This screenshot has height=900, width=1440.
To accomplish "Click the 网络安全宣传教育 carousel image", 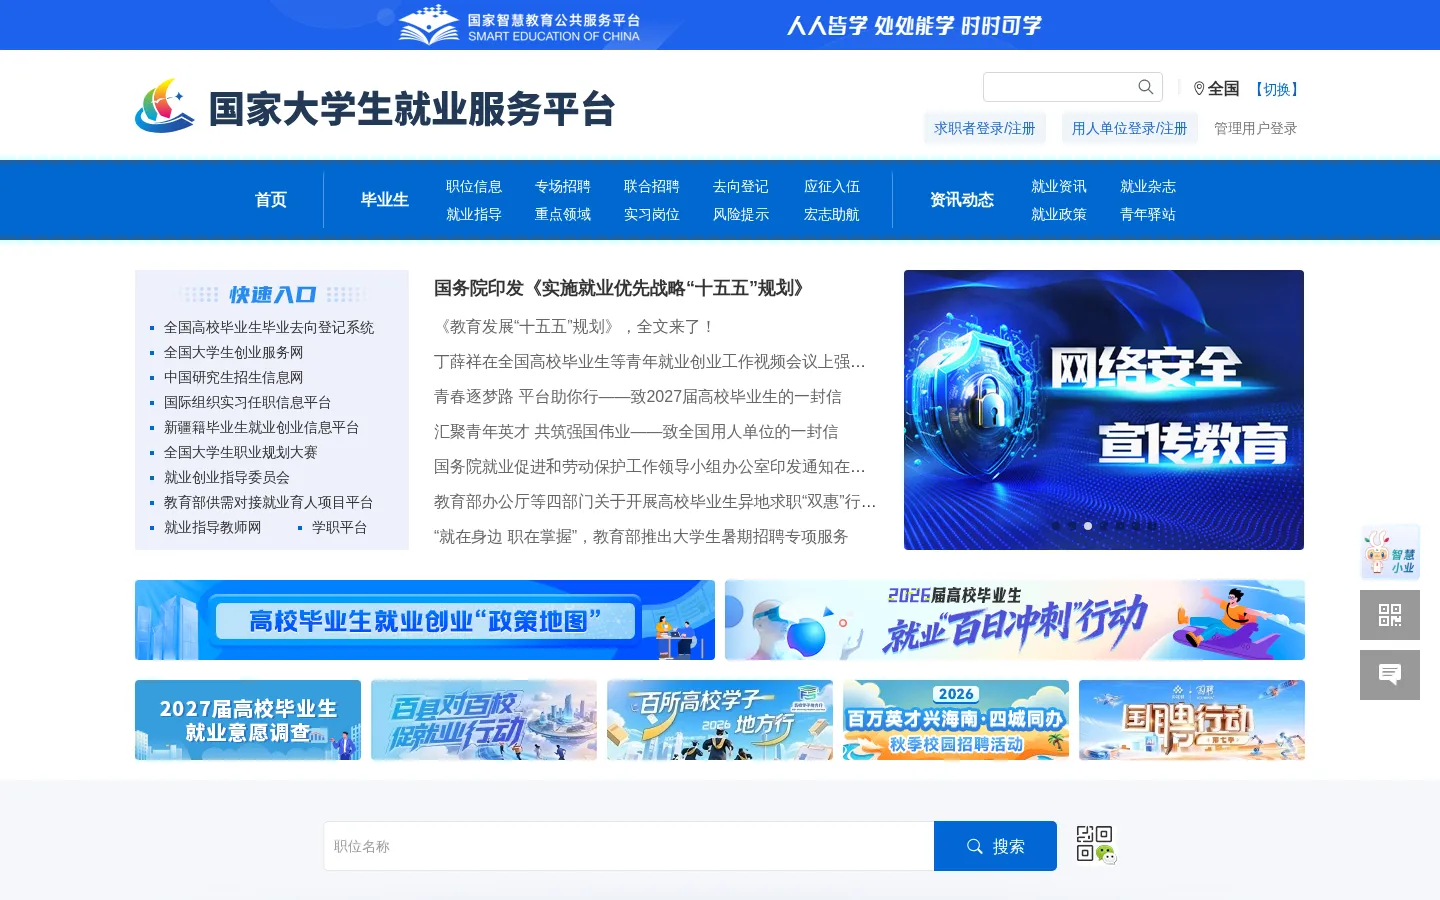I will click(1104, 410).
